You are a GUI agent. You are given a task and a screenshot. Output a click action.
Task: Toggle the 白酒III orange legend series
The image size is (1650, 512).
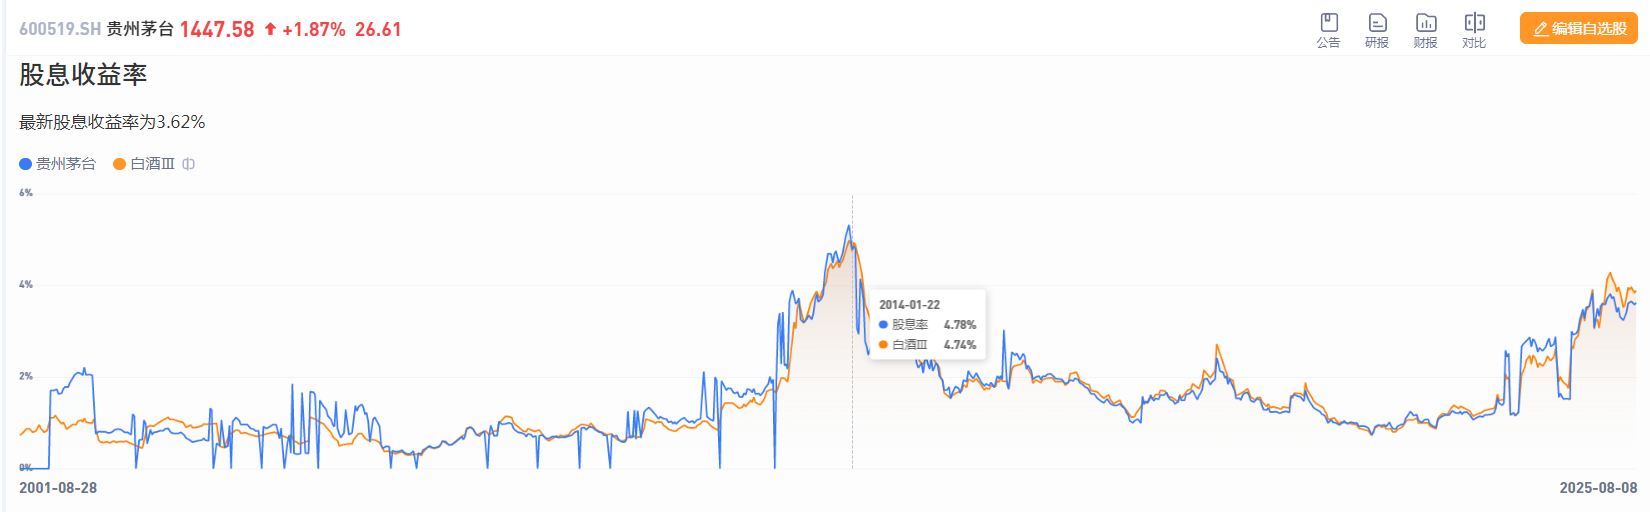click(144, 164)
